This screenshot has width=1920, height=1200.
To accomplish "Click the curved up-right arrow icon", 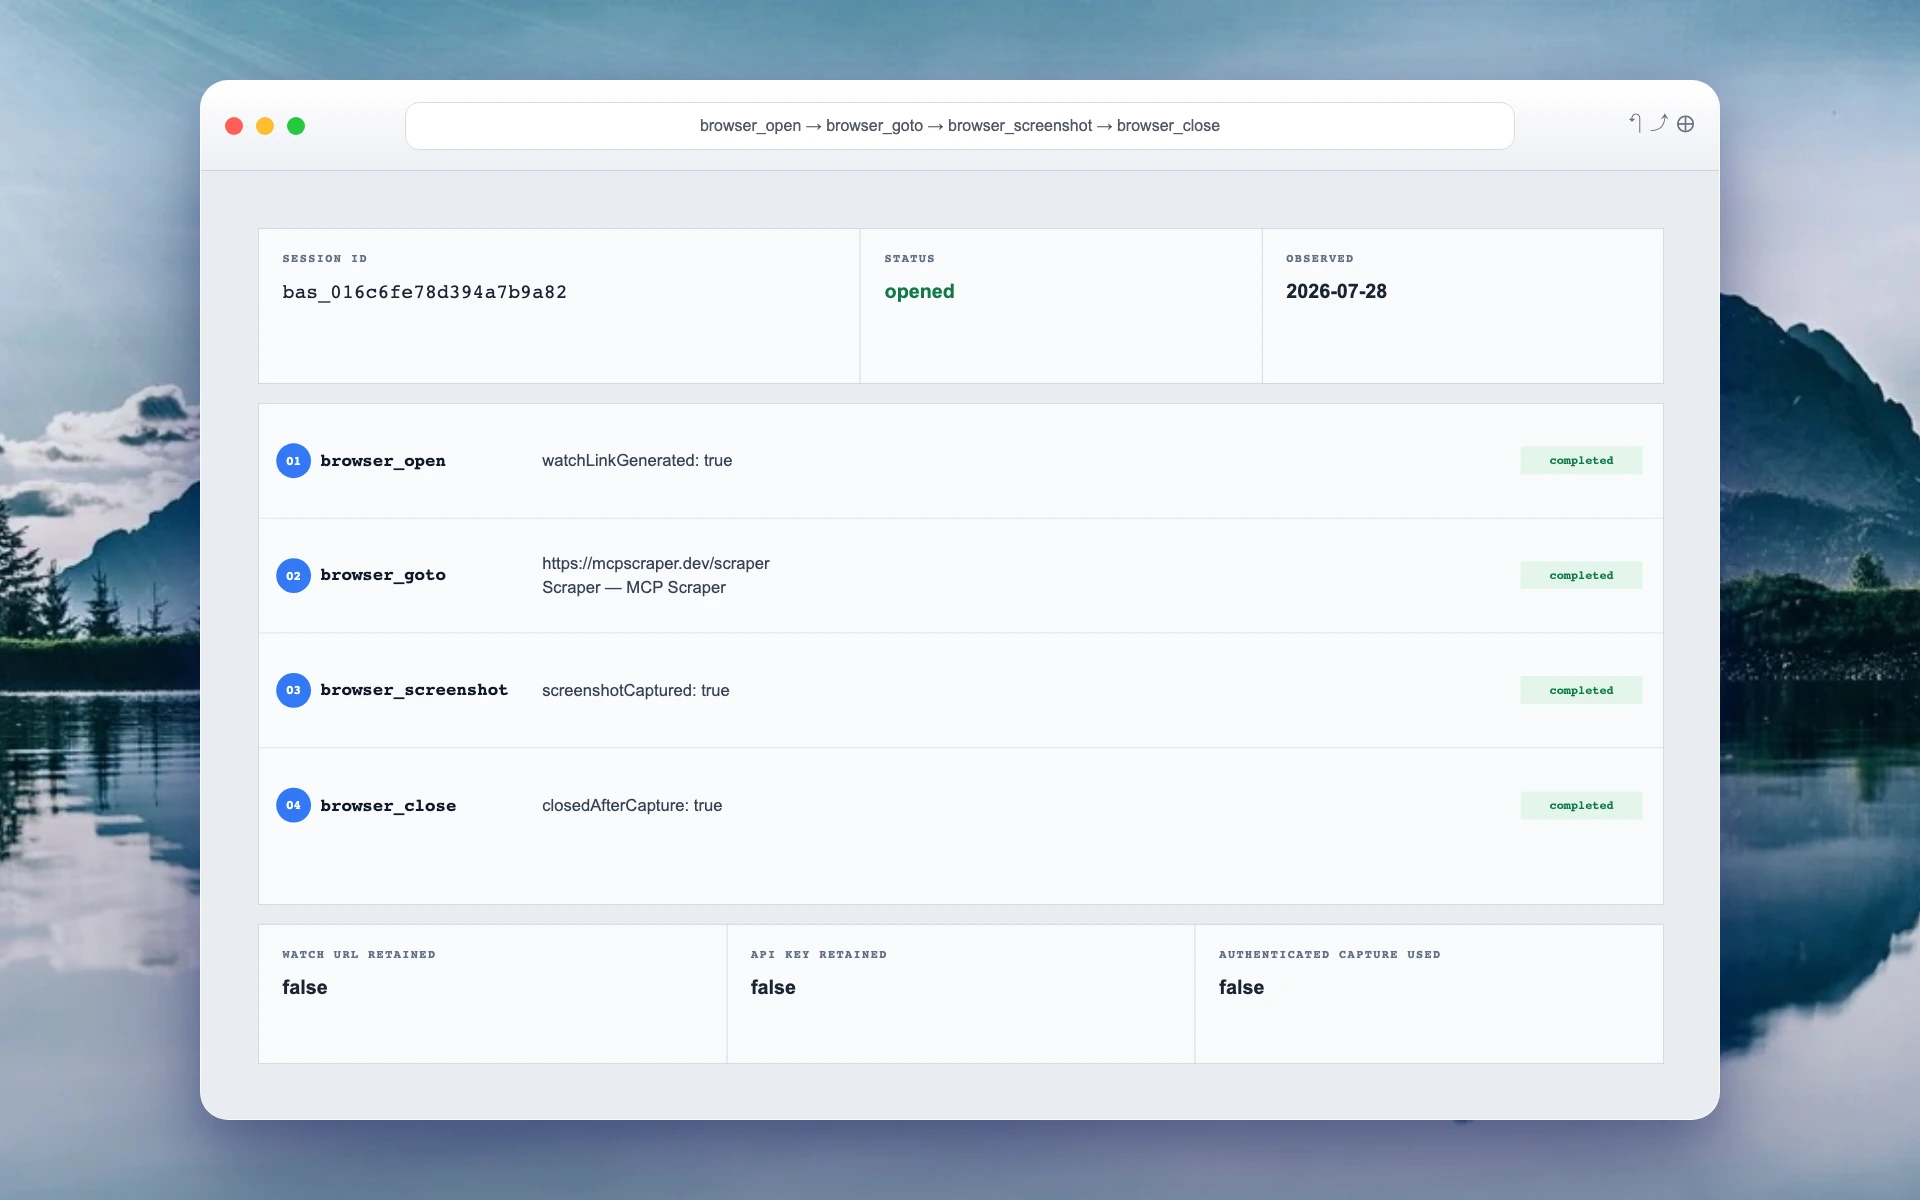I will pos(1659,123).
